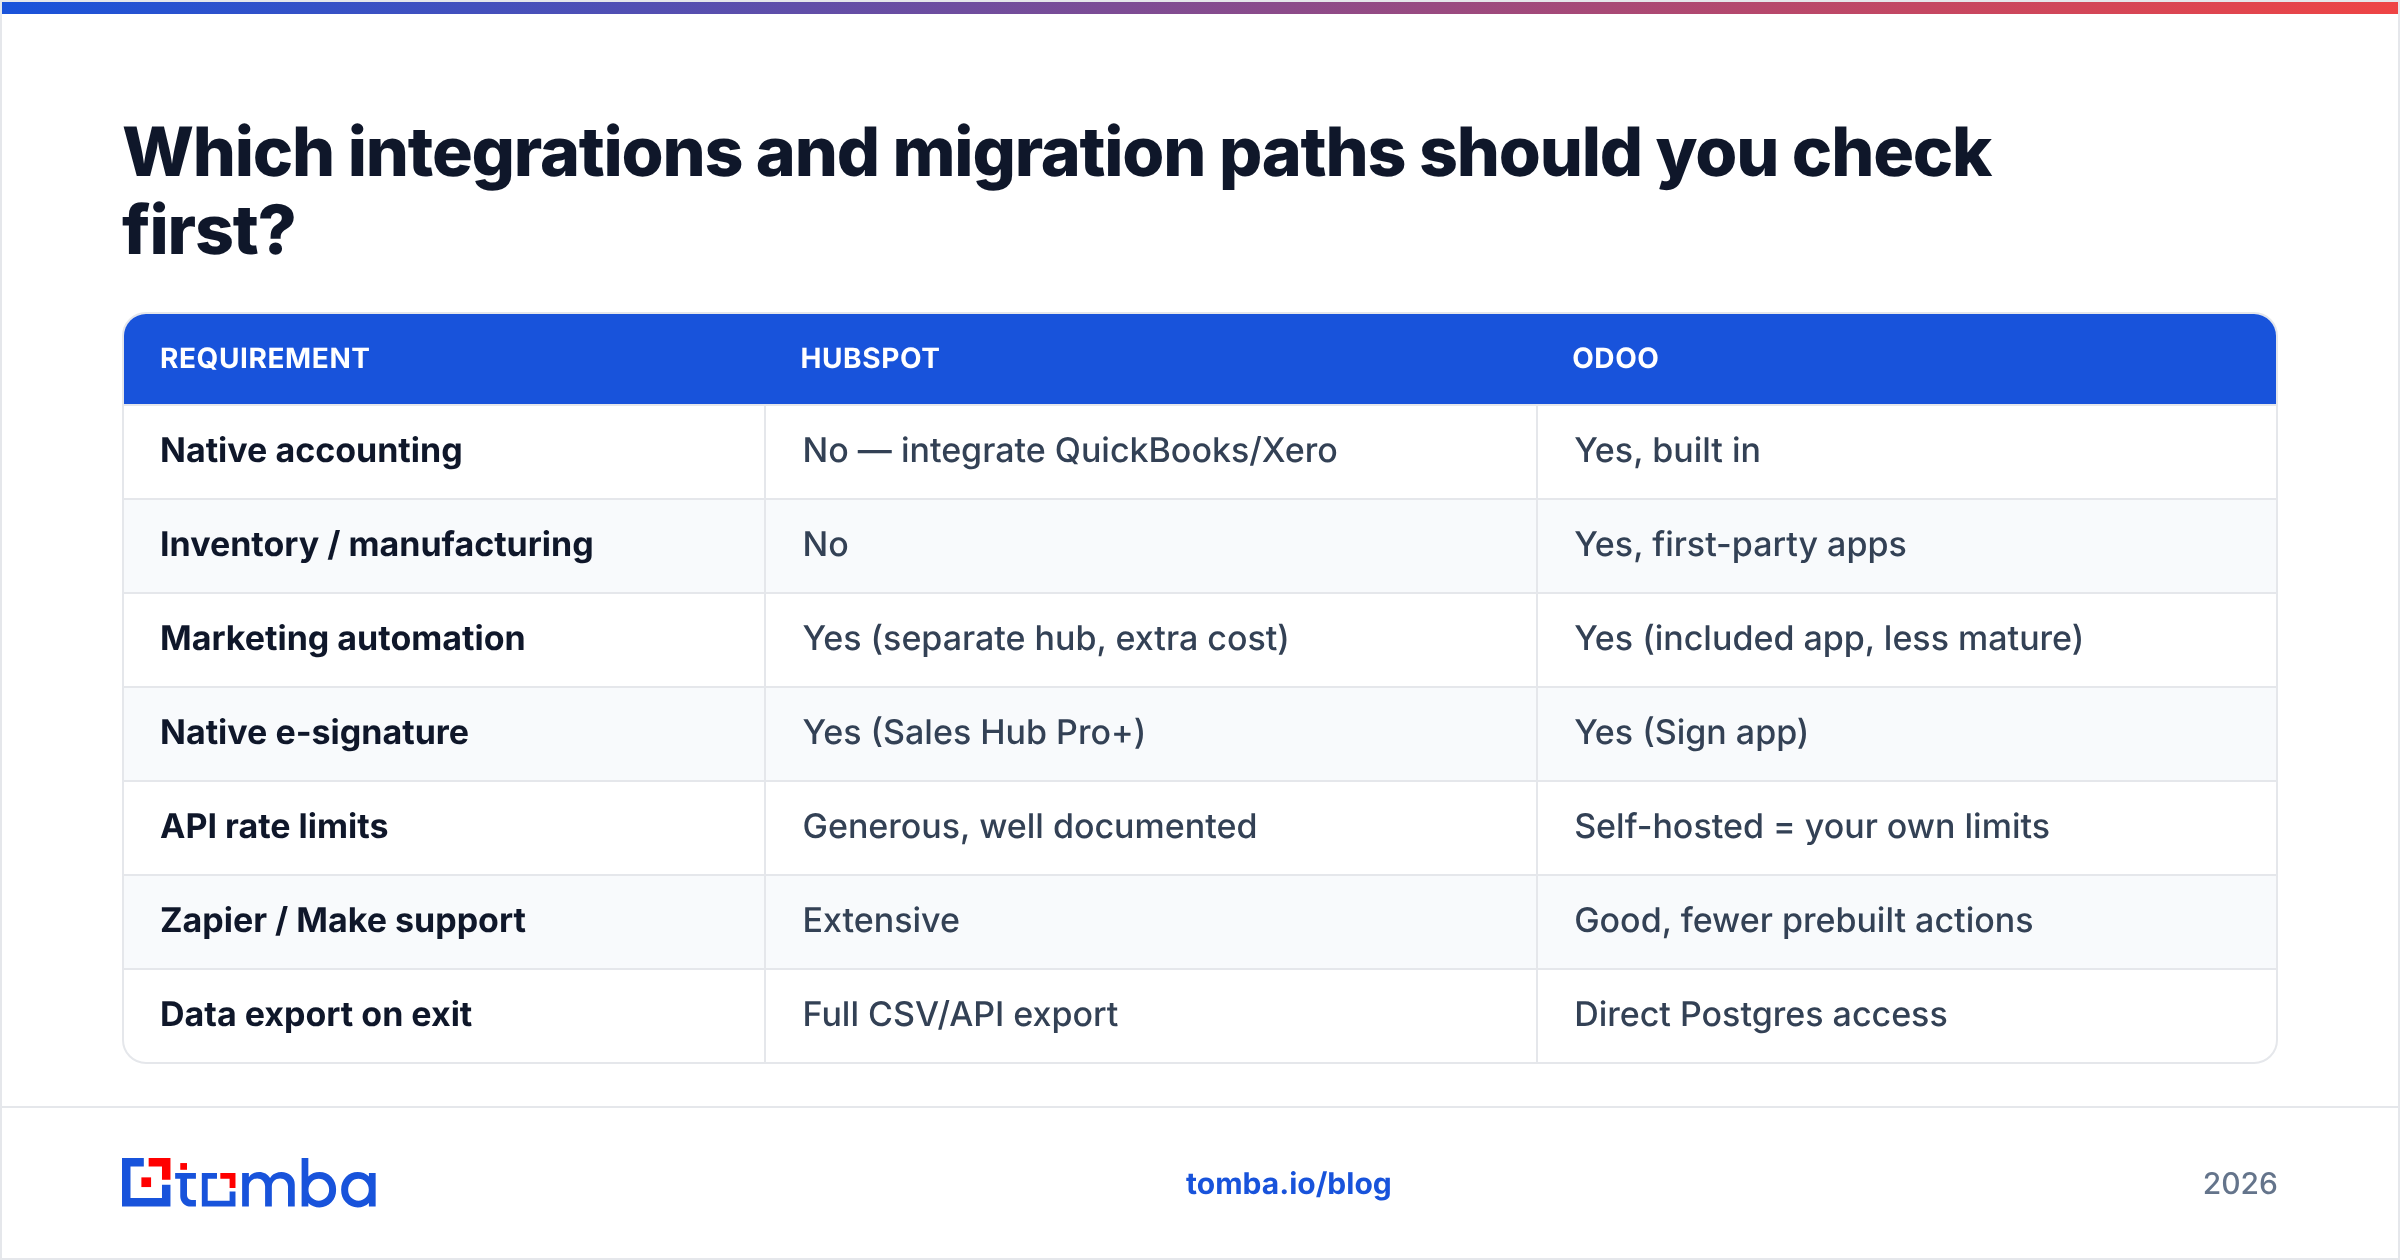Open the tomba.io/blog link
The width and height of the screenshot is (2400, 1260).
pos(1288,1184)
